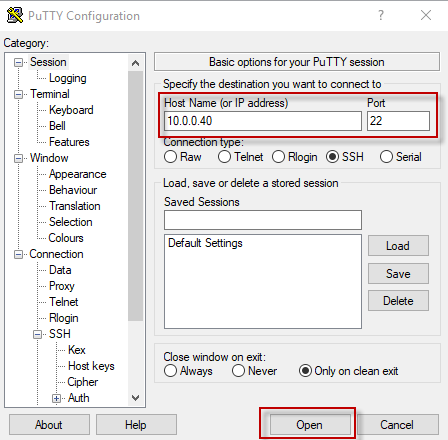Viewport: 448px width, 440px height.
Task: Choose Only on clean exit option
Action: click(305, 371)
